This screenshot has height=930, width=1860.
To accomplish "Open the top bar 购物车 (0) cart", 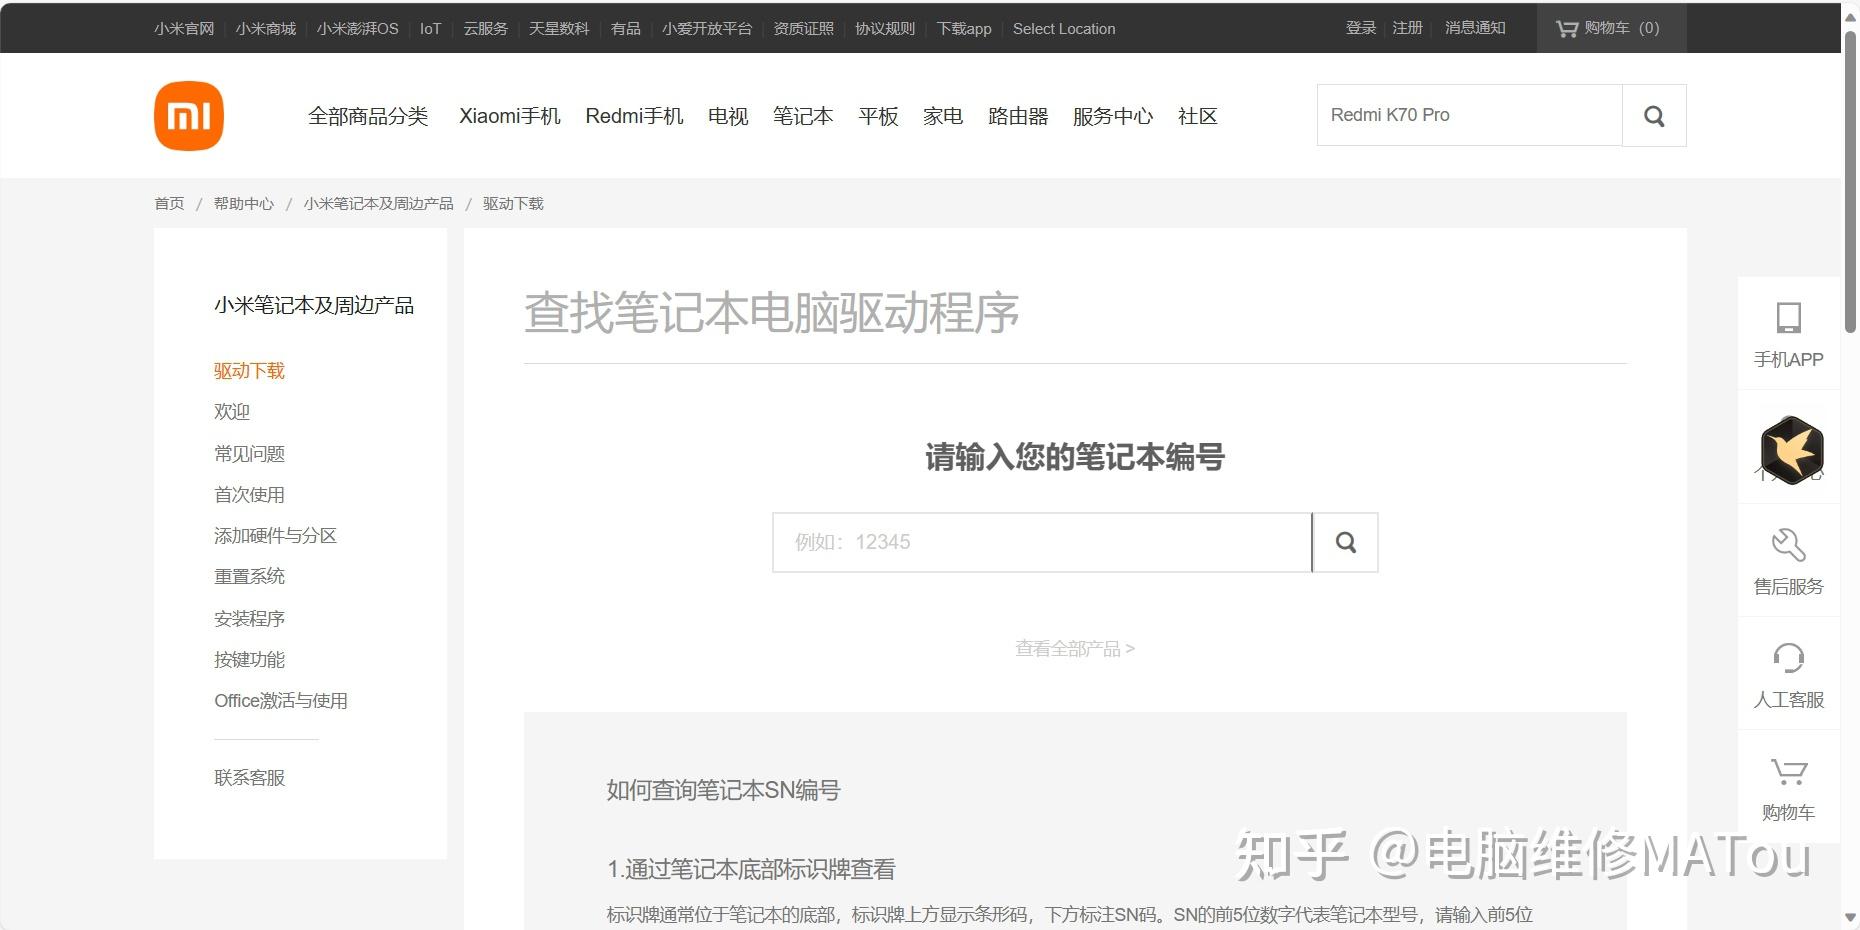I will (1609, 28).
